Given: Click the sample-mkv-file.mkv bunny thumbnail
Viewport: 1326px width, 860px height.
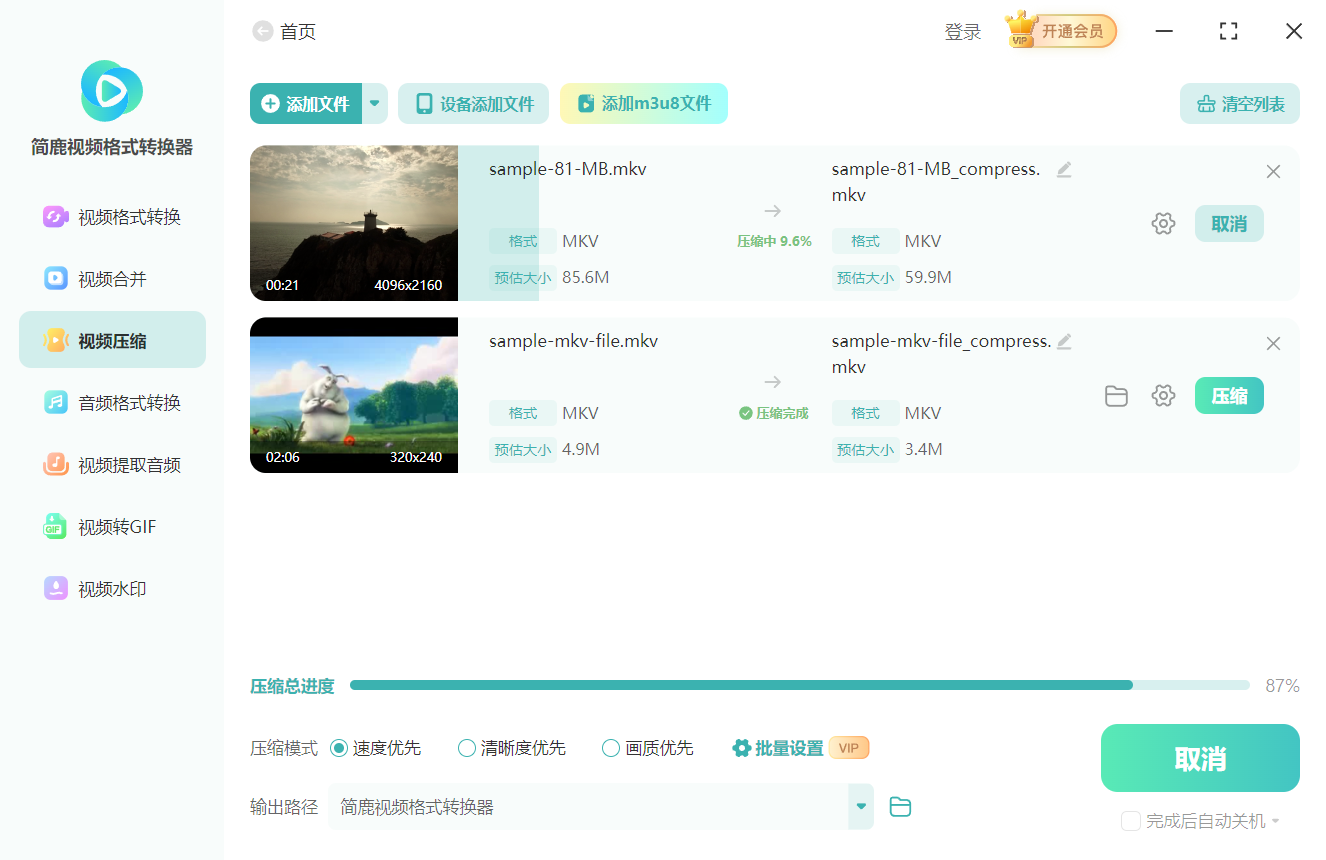Looking at the screenshot, I should 354,395.
